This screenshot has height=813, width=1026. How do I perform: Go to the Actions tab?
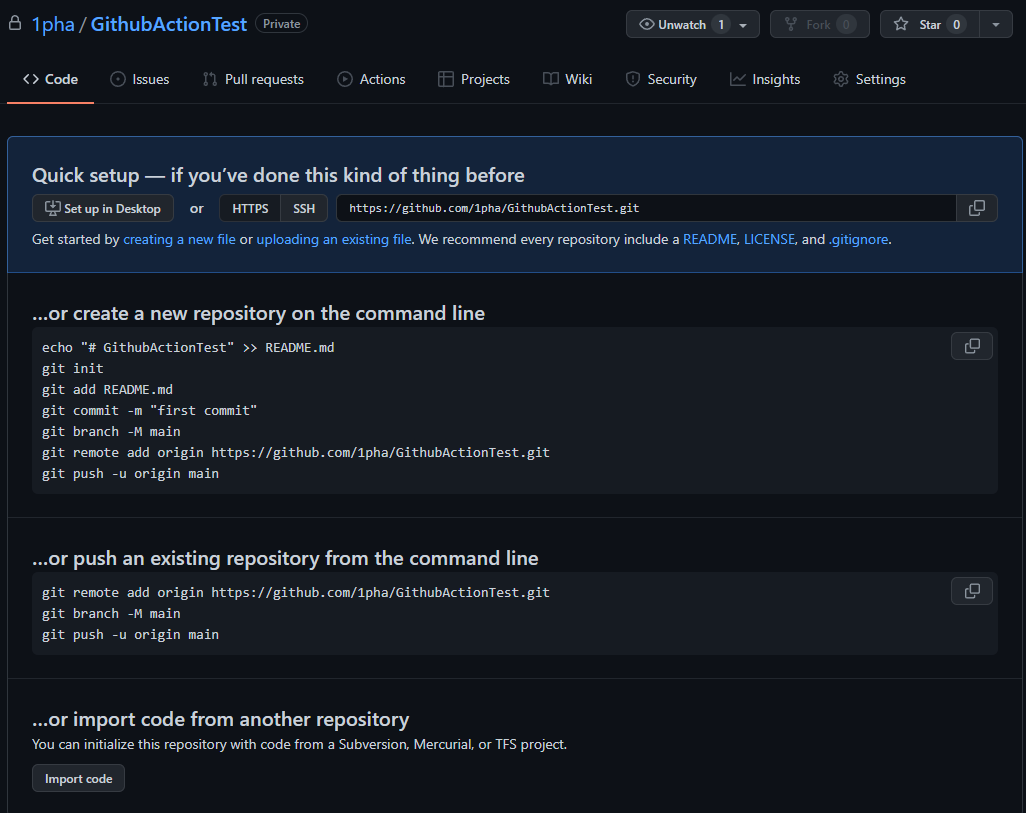point(371,79)
